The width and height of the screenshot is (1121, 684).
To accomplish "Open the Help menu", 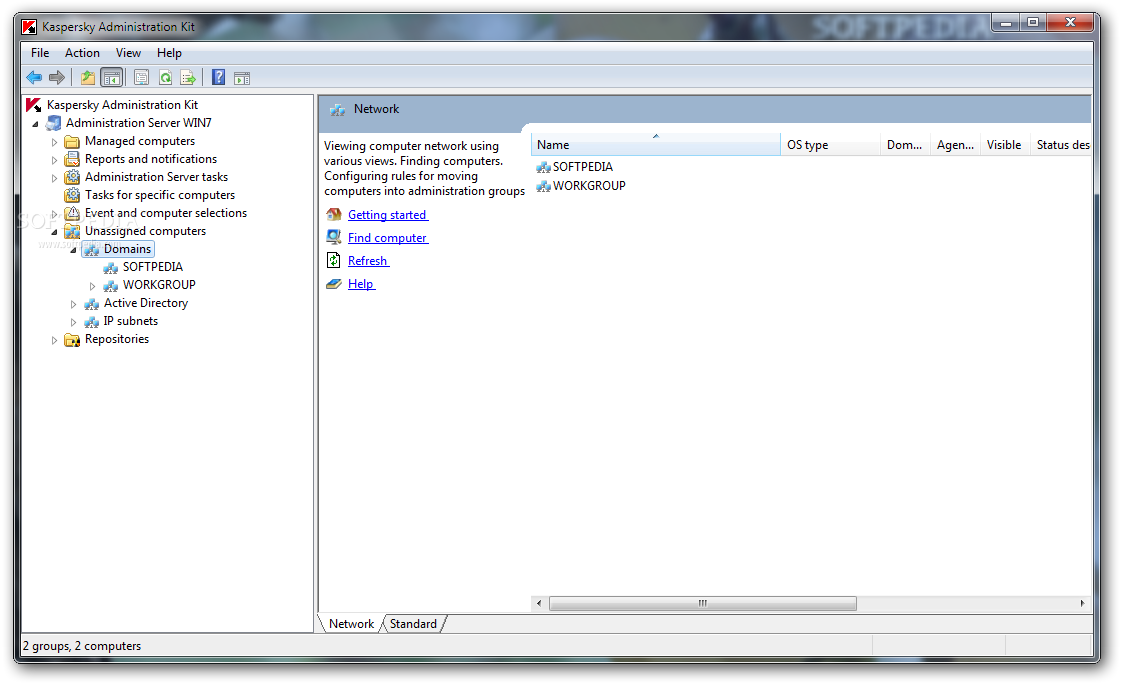I will (x=169, y=53).
